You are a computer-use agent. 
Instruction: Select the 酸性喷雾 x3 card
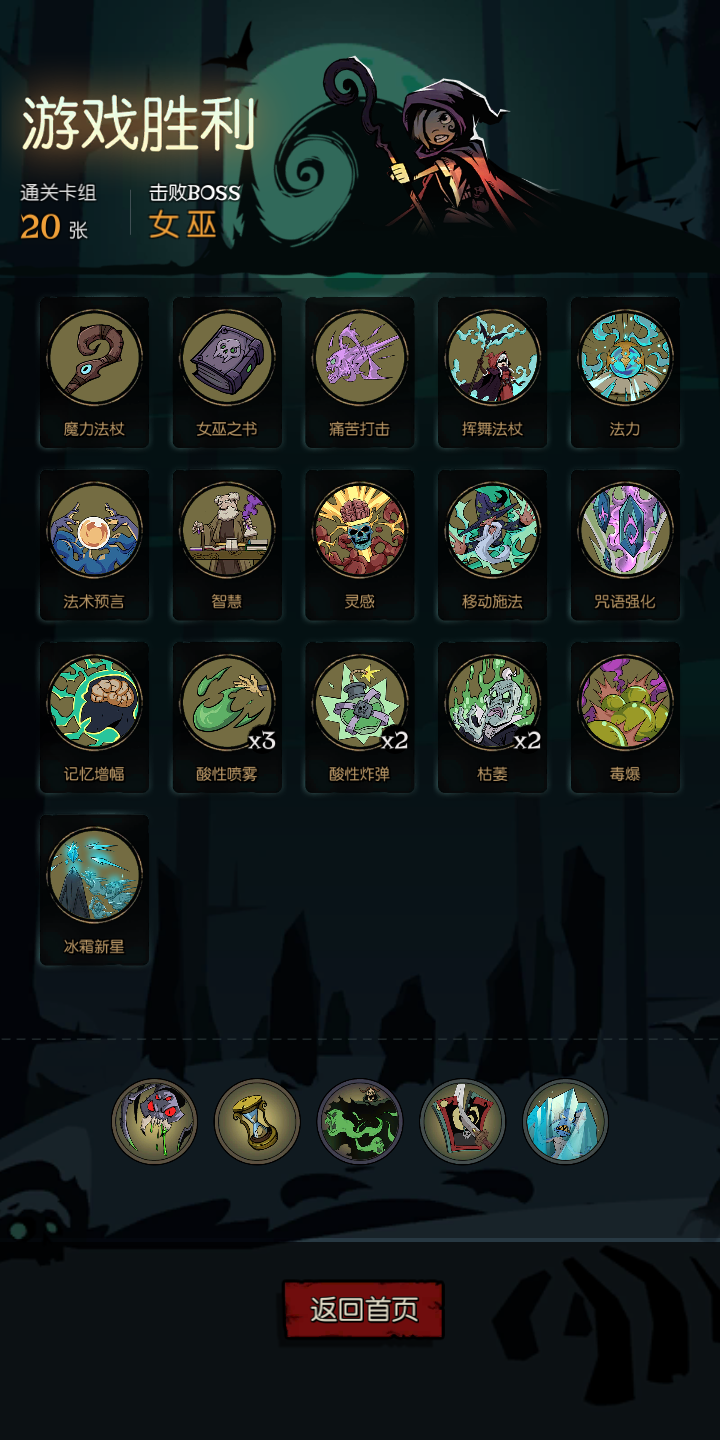pos(227,717)
